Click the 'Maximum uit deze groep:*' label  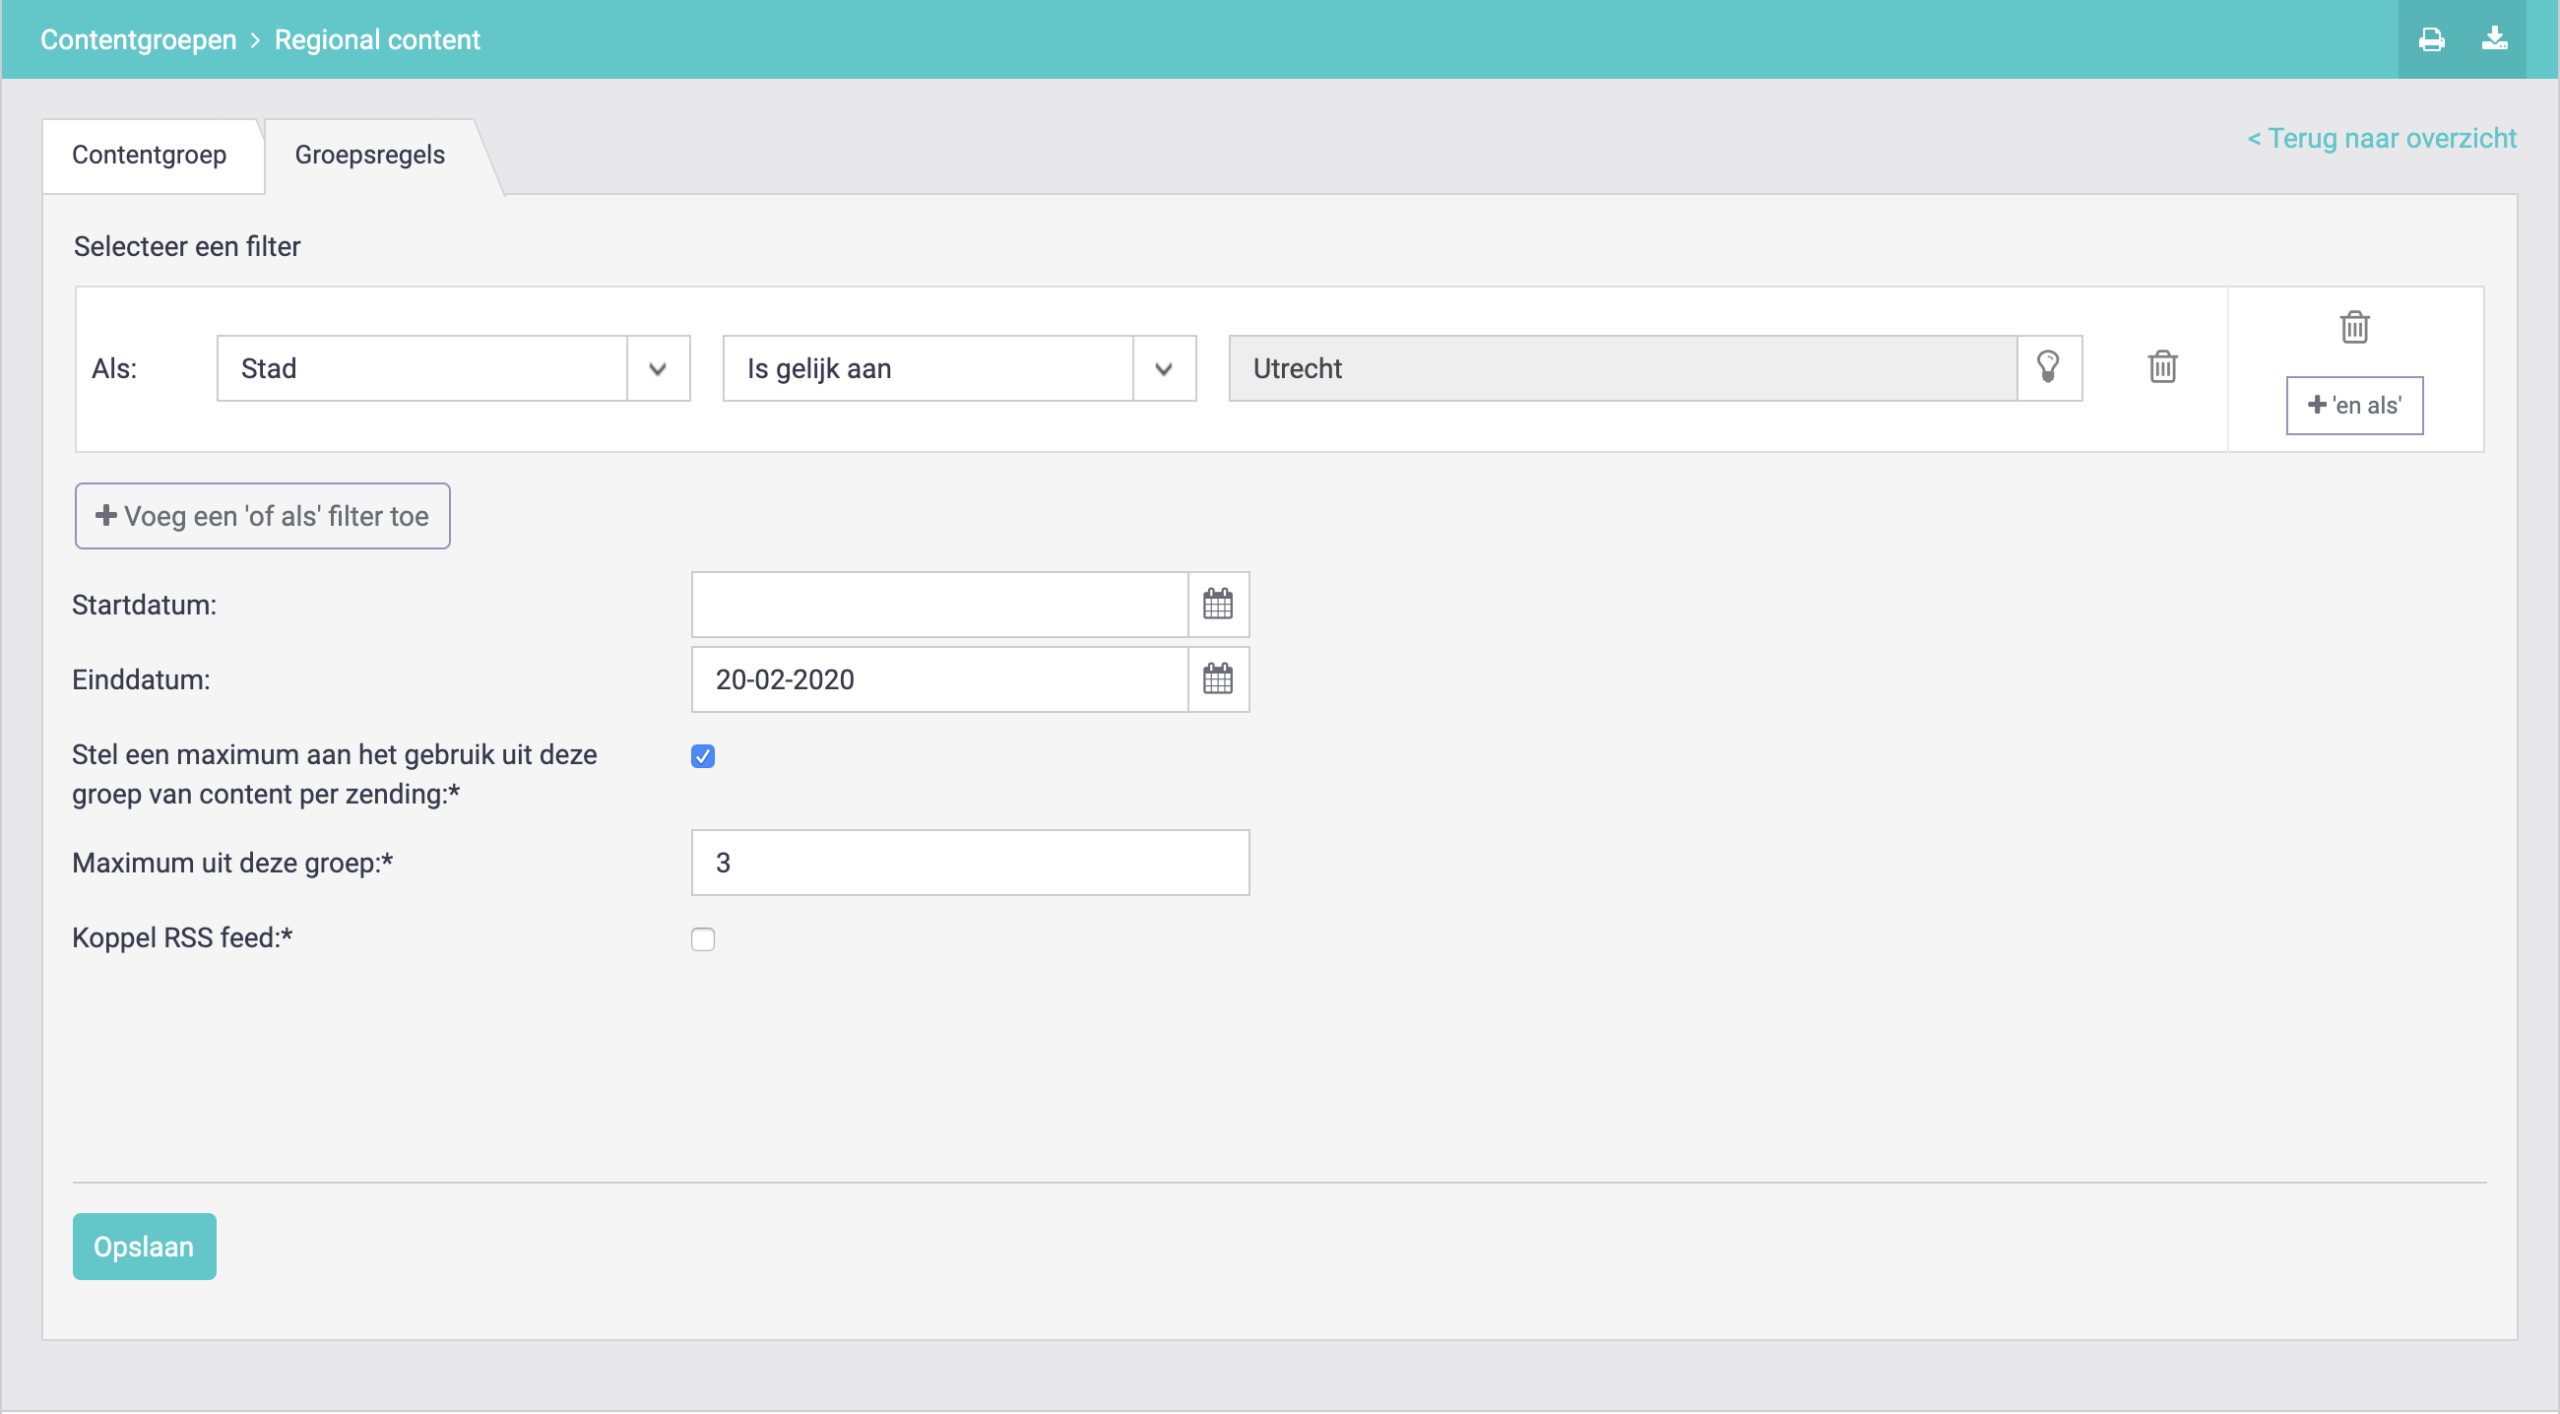click(x=232, y=863)
